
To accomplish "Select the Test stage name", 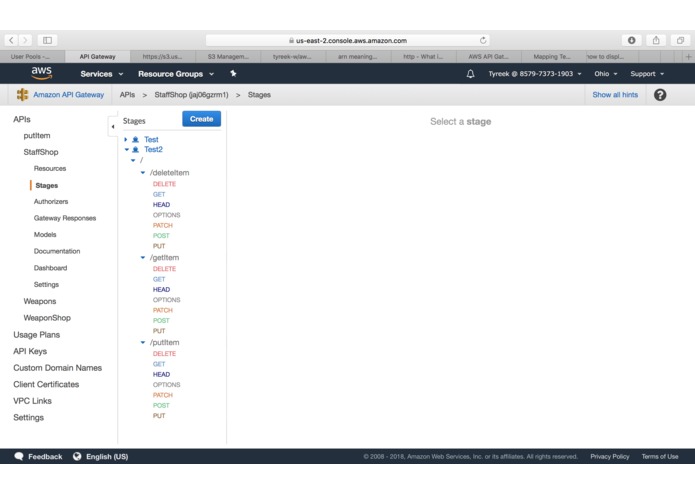I will click(151, 140).
